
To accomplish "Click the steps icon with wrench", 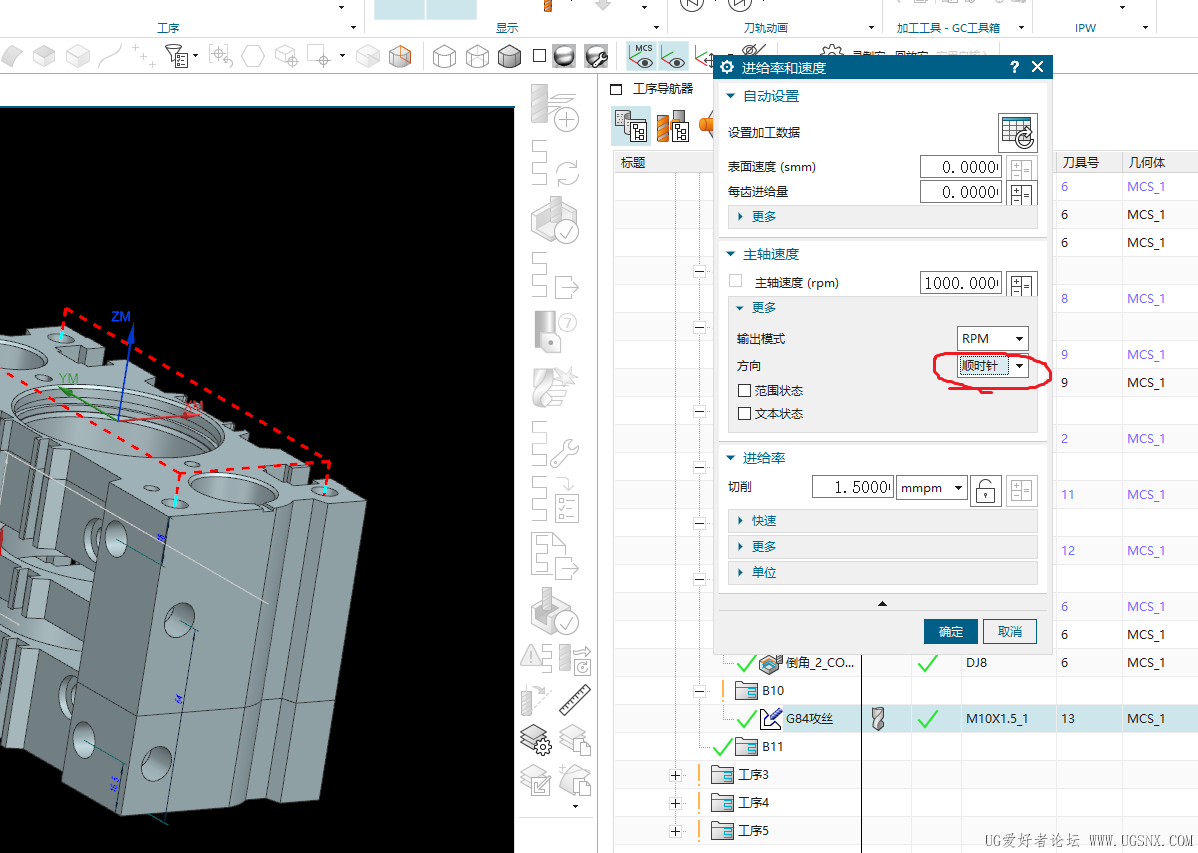I will (x=555, y=444).
